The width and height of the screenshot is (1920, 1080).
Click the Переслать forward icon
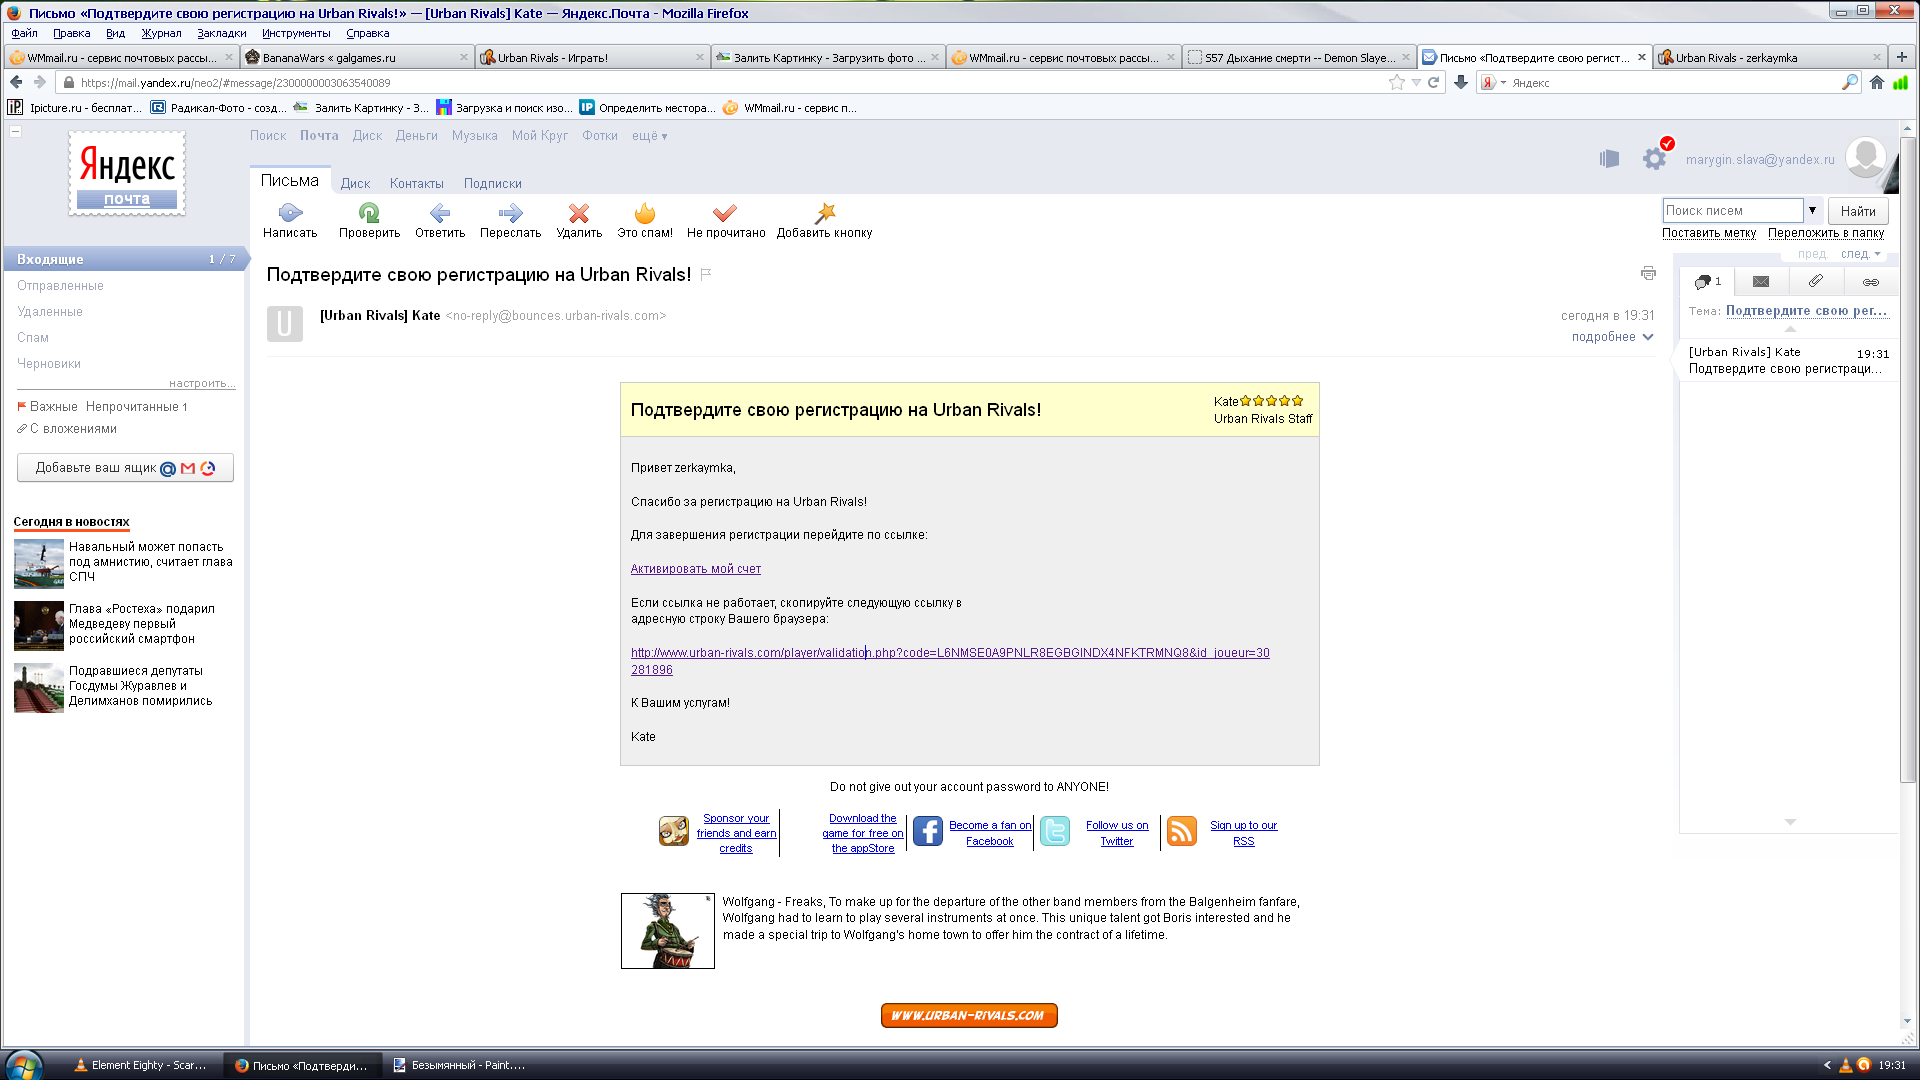coord(510,213)
